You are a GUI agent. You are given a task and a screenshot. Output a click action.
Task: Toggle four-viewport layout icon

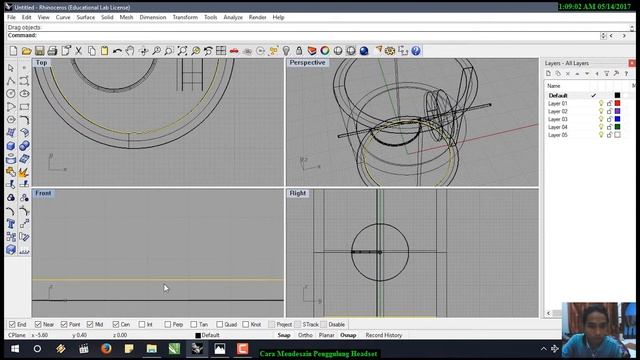[x=221, y=51]
